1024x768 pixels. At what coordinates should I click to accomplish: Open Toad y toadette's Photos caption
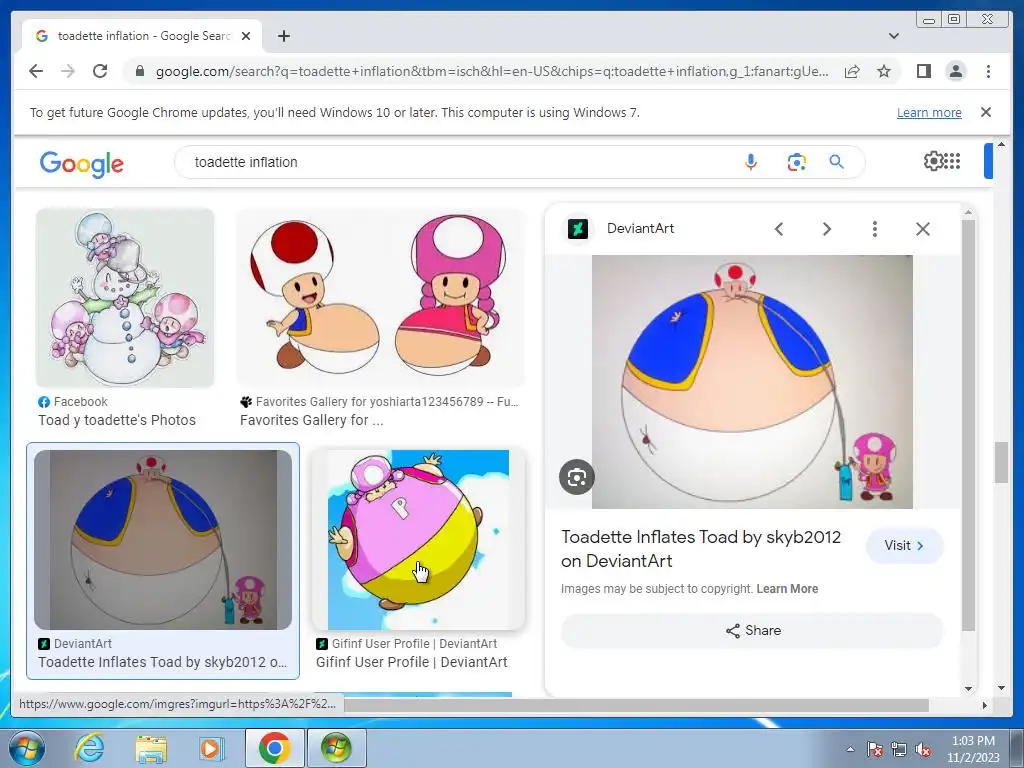117,420
